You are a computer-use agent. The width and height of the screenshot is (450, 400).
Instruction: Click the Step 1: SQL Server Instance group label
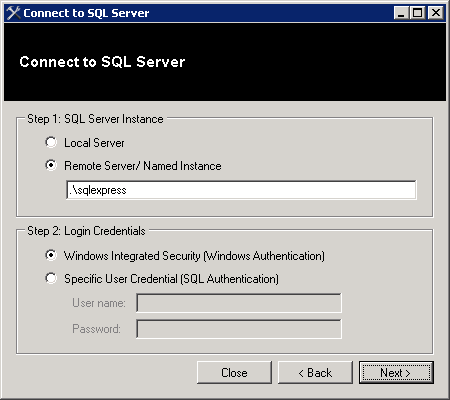[95, 119]
